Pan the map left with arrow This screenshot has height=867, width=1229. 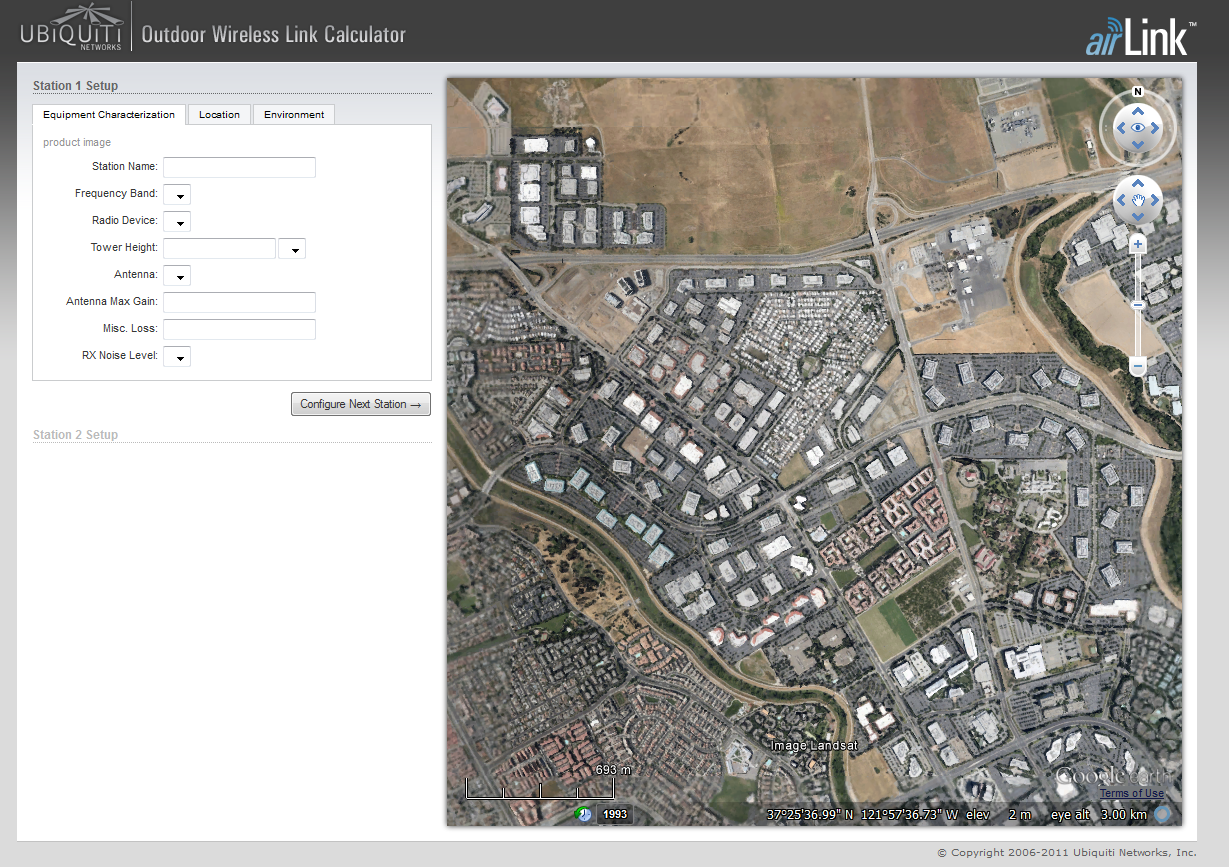[x=1120, y=201]
